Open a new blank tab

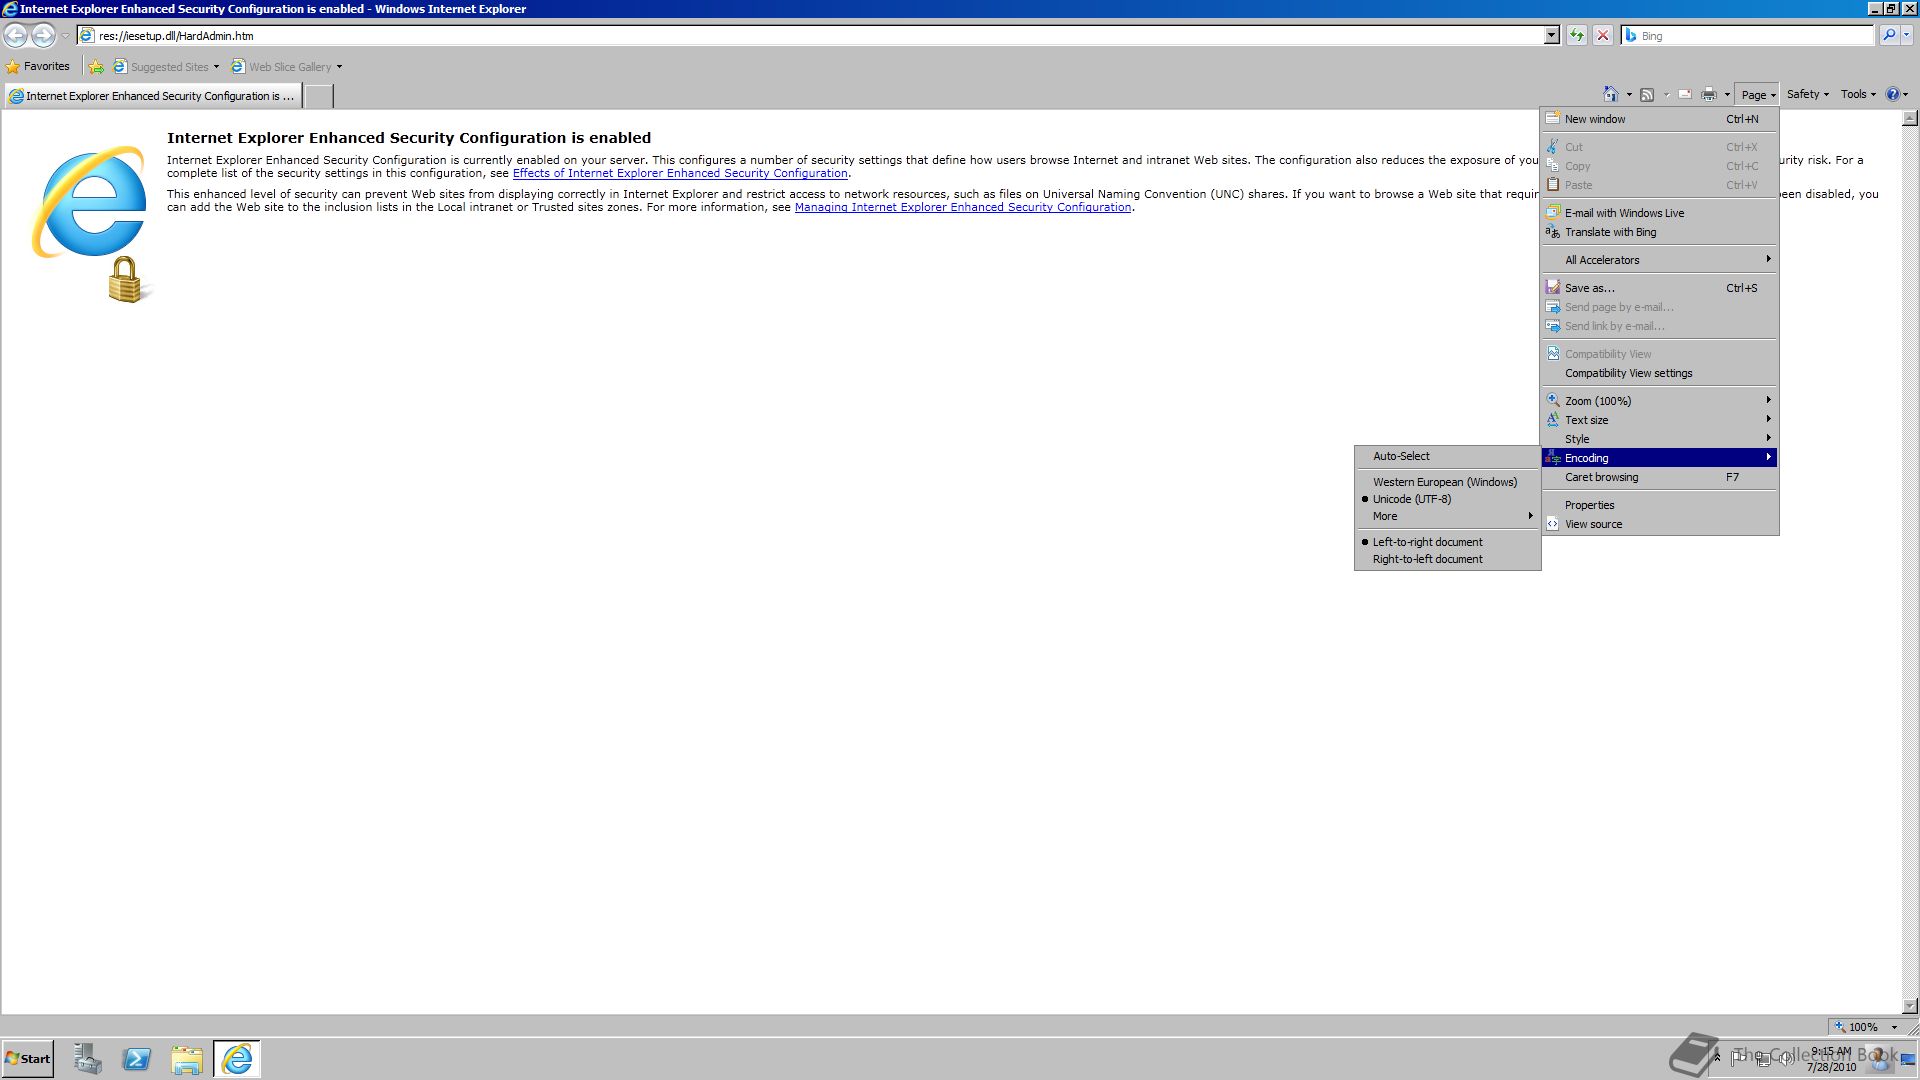click(318, 96)
